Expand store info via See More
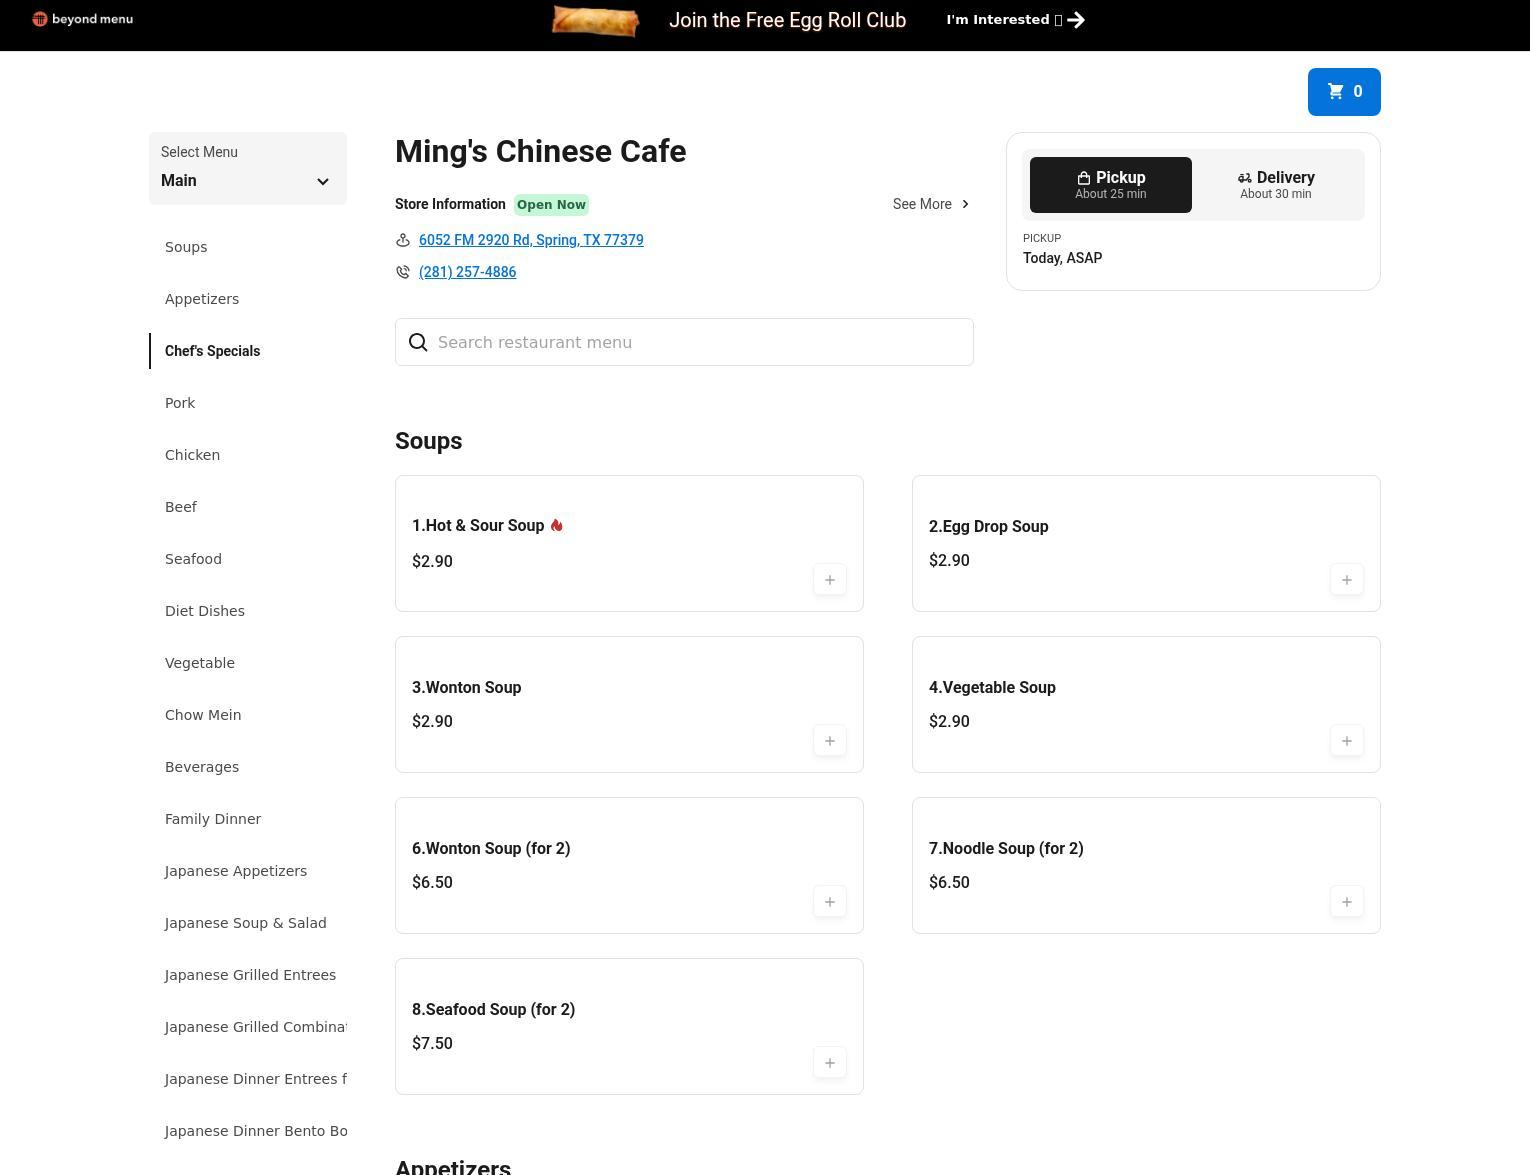The height and width of the screenshot is (1175, 1530). 930,204
